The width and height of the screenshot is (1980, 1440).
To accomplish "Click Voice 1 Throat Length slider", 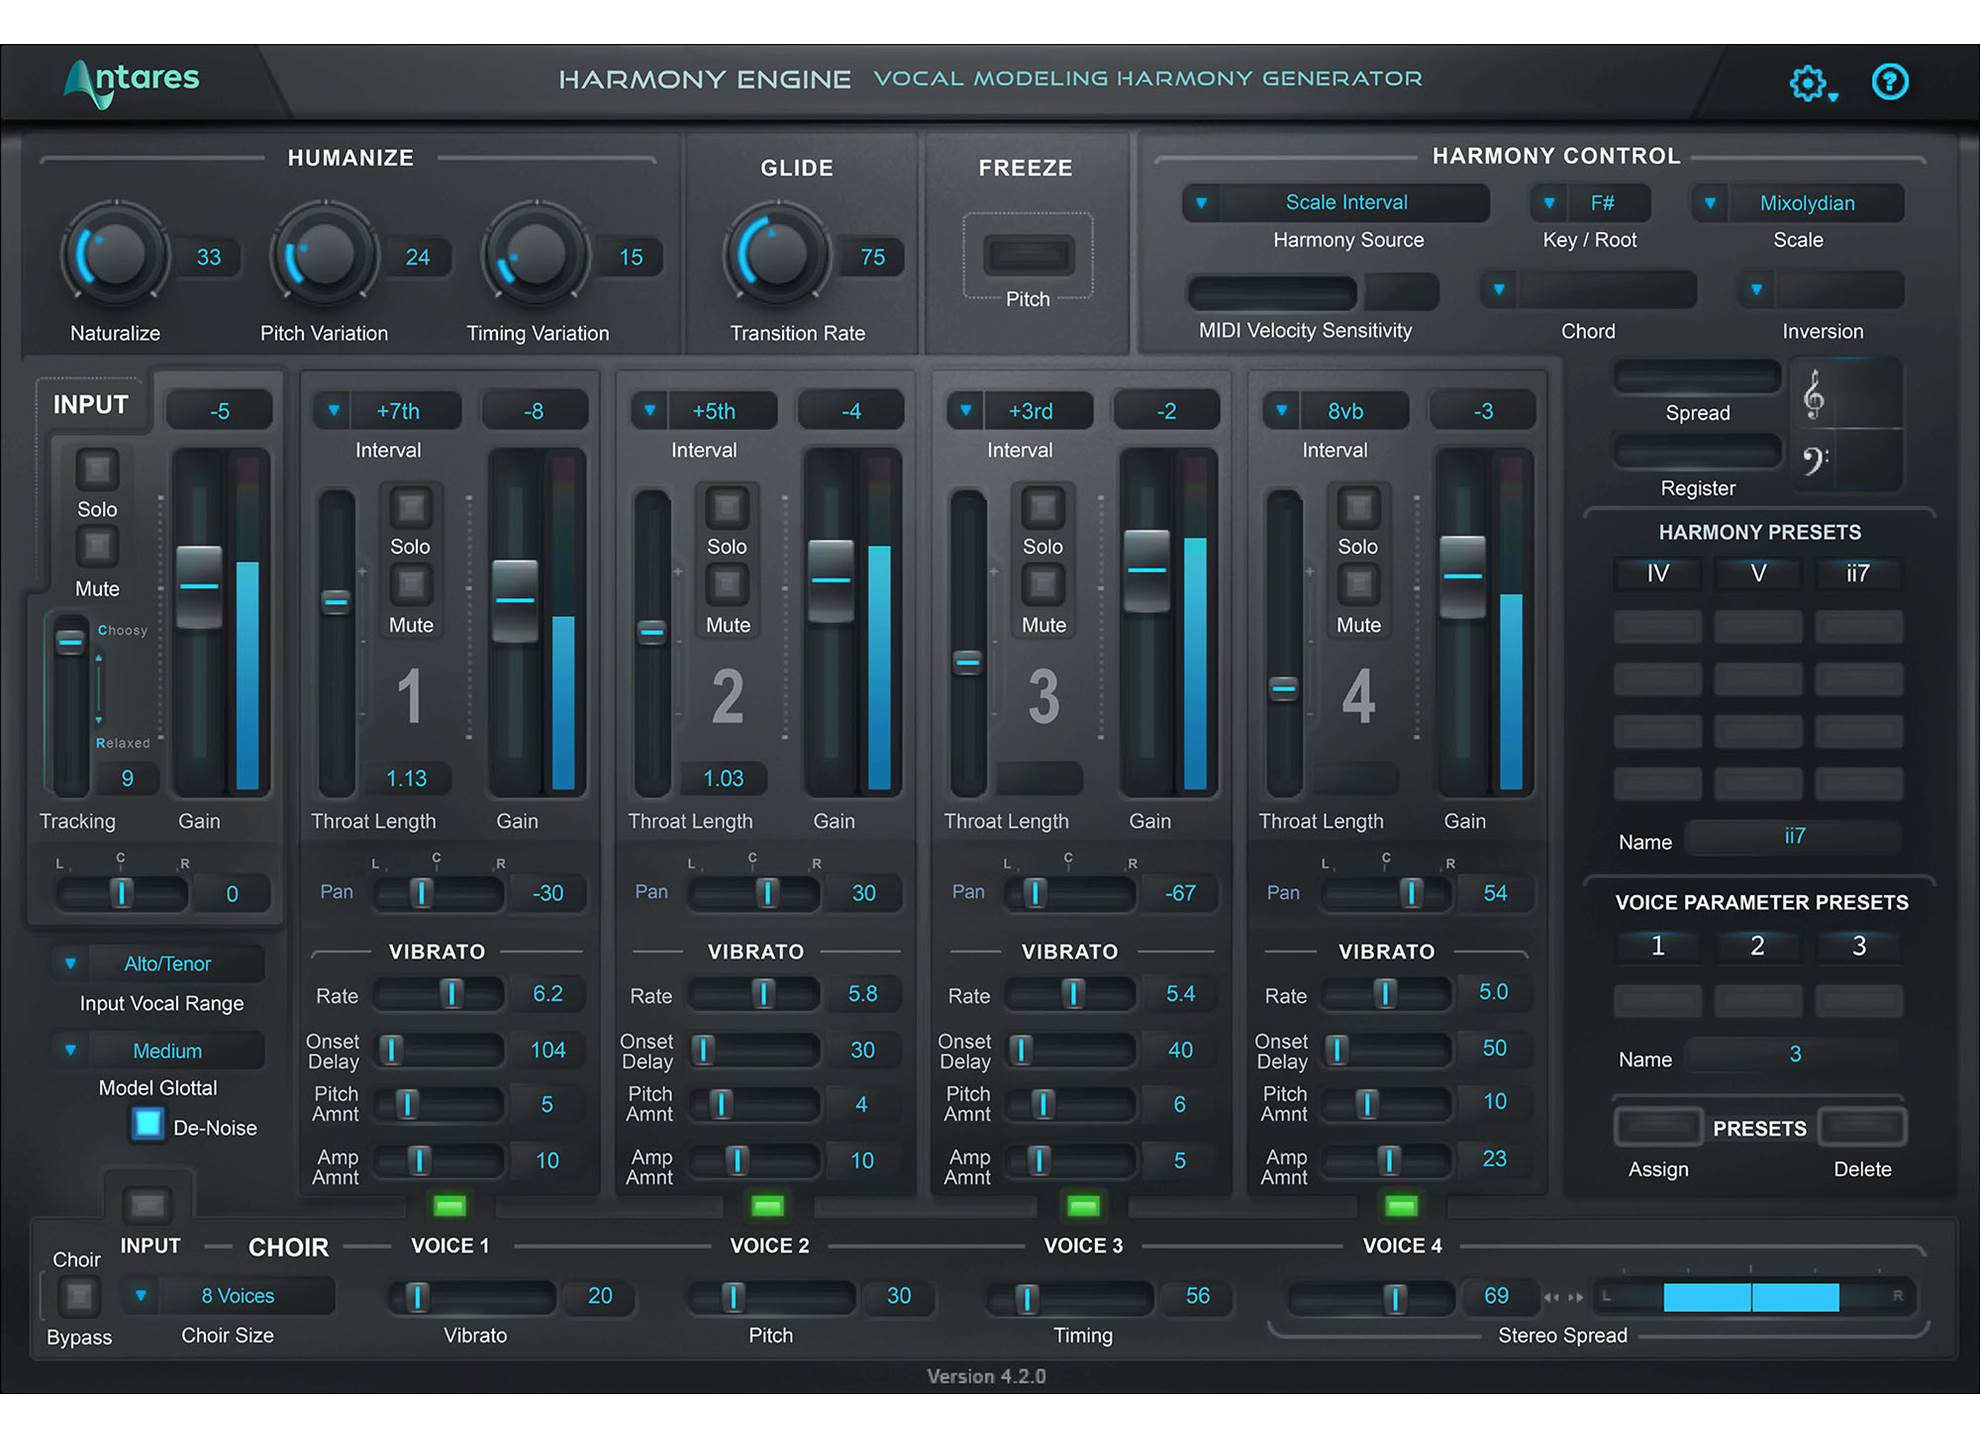I will tap(336, 641).
